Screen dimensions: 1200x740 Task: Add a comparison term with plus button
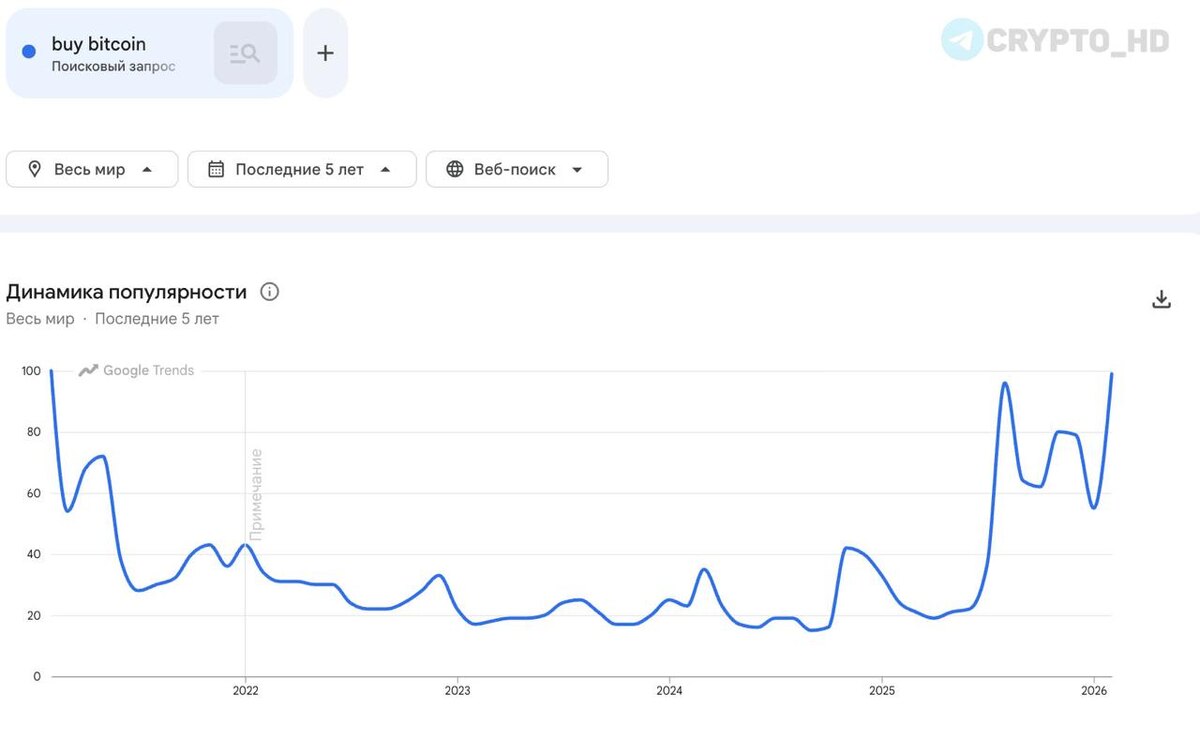[325, 53]
